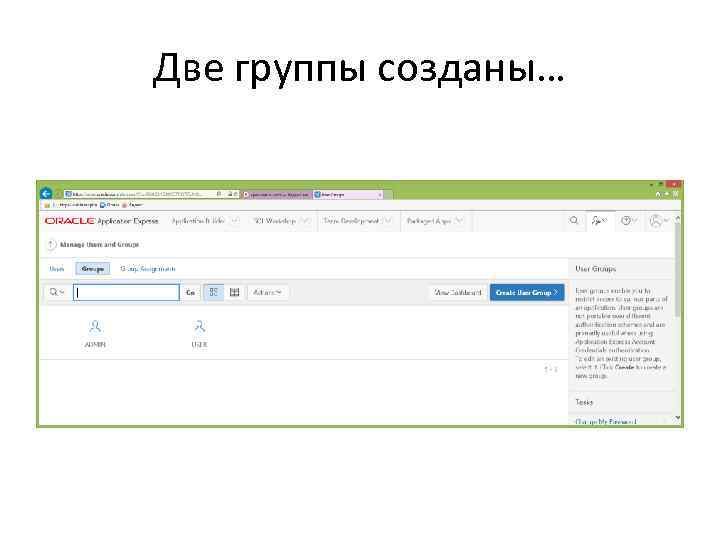
Task: Click the up arrow beside Manage Users and Groups
Action: [51, 245]
